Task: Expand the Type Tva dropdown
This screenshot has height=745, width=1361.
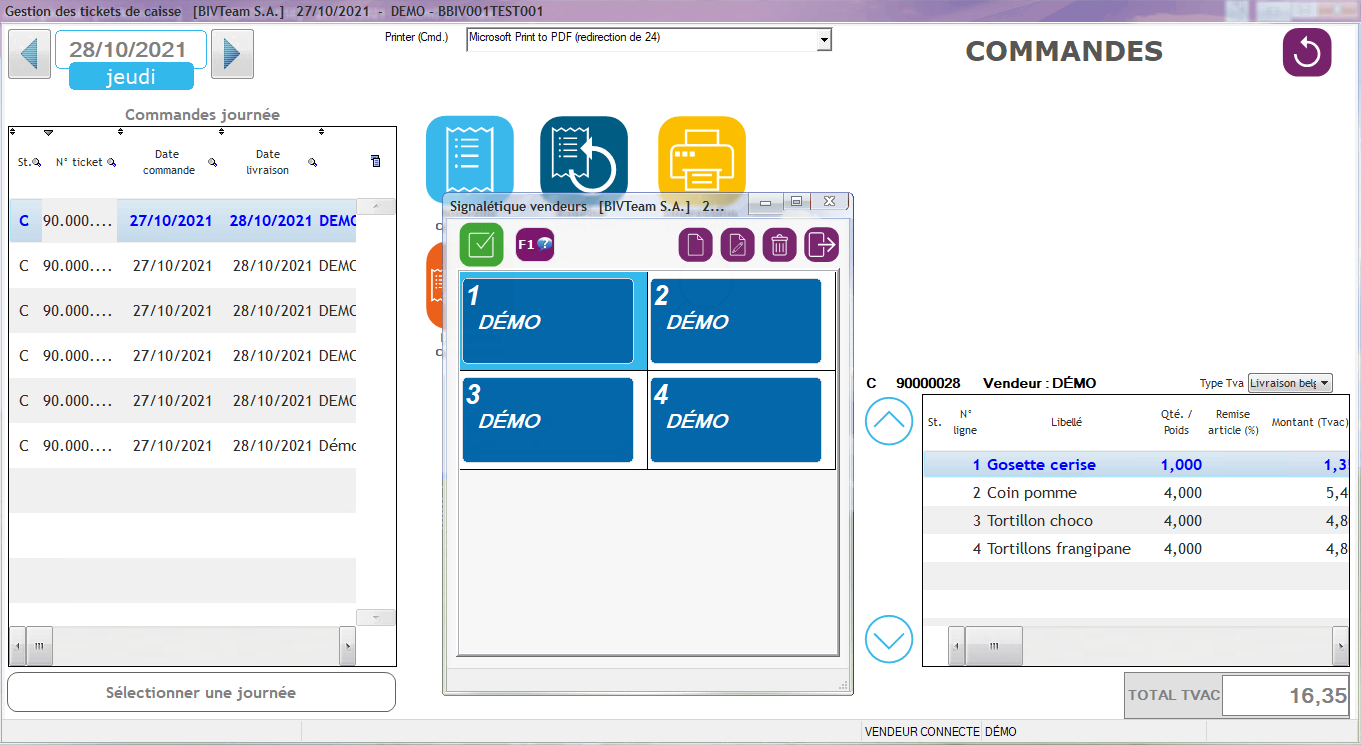Action: [x=1324, y=383]
